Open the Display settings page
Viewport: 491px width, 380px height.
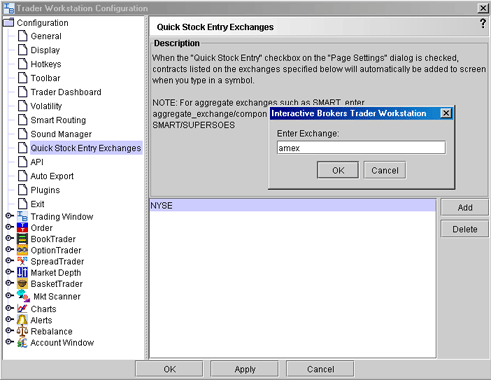tap(45, 50)
